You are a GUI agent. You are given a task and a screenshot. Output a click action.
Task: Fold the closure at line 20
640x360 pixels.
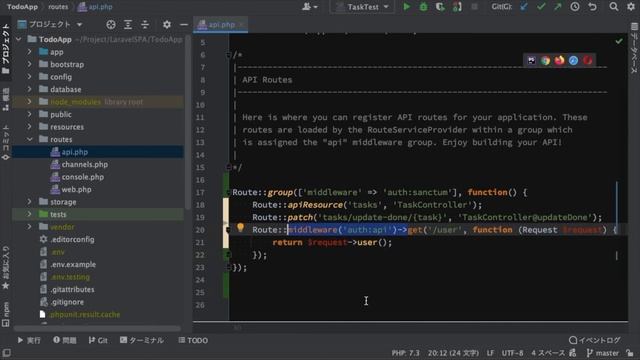(x=229, y=230)
